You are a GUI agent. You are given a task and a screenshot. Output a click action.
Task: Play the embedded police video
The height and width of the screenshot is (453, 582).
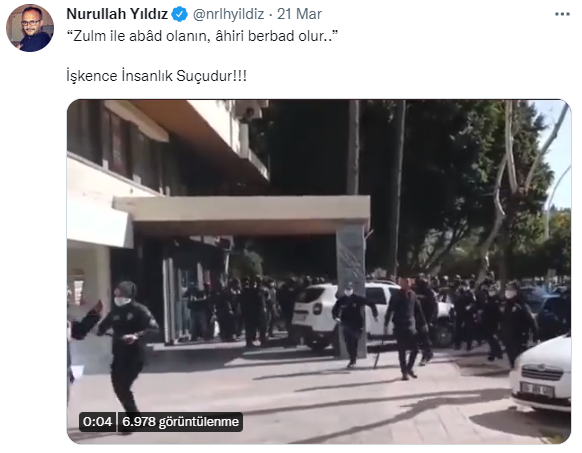[319, 271]
